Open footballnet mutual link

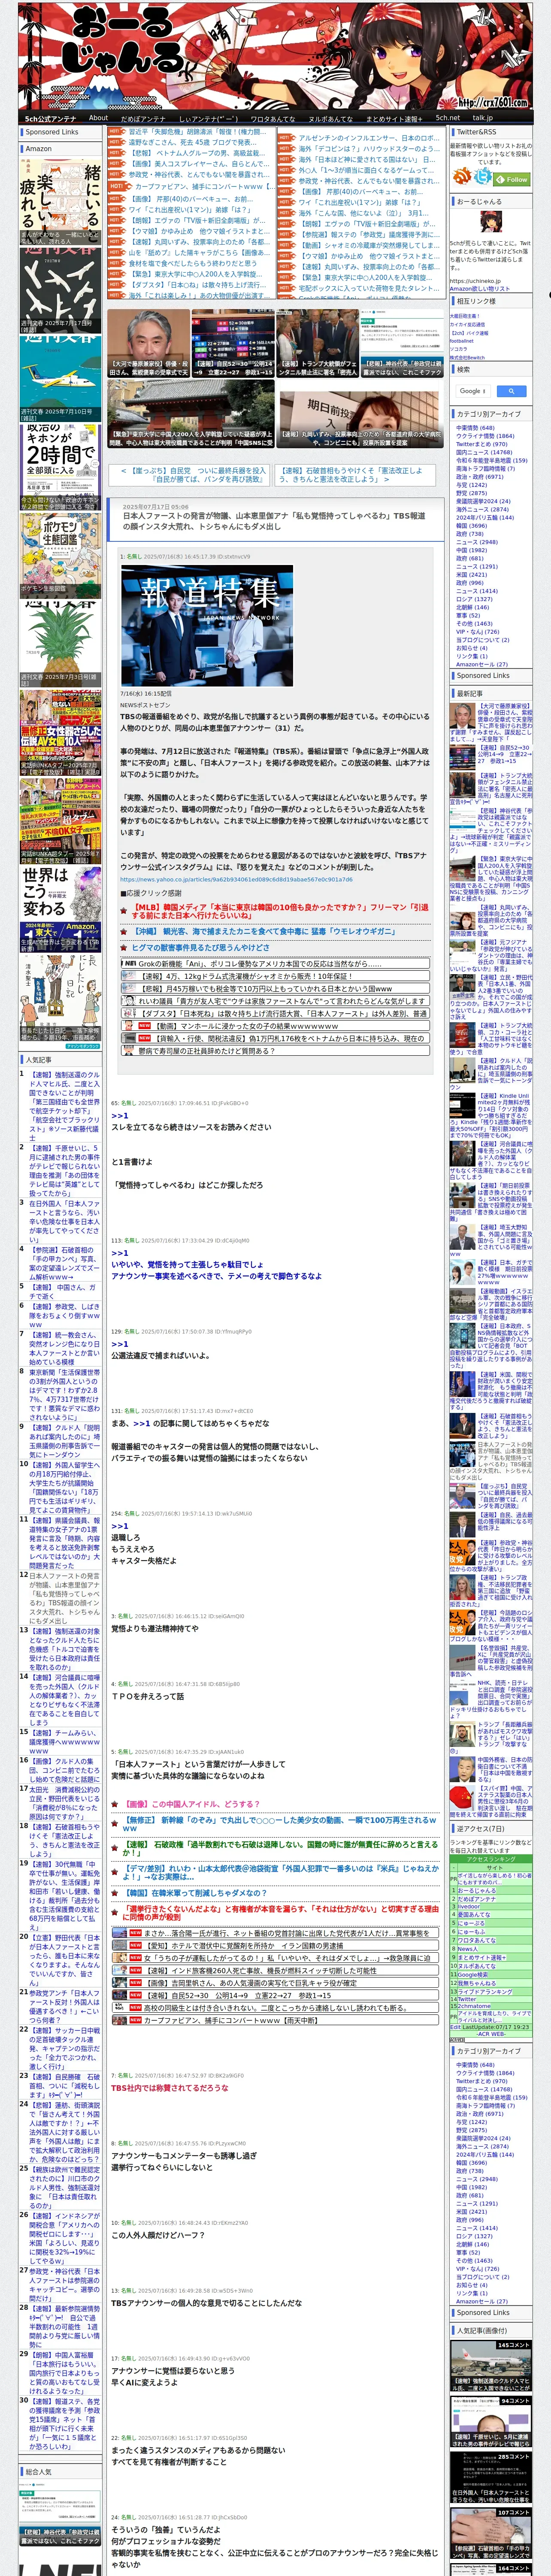click(x=462, y=340)
